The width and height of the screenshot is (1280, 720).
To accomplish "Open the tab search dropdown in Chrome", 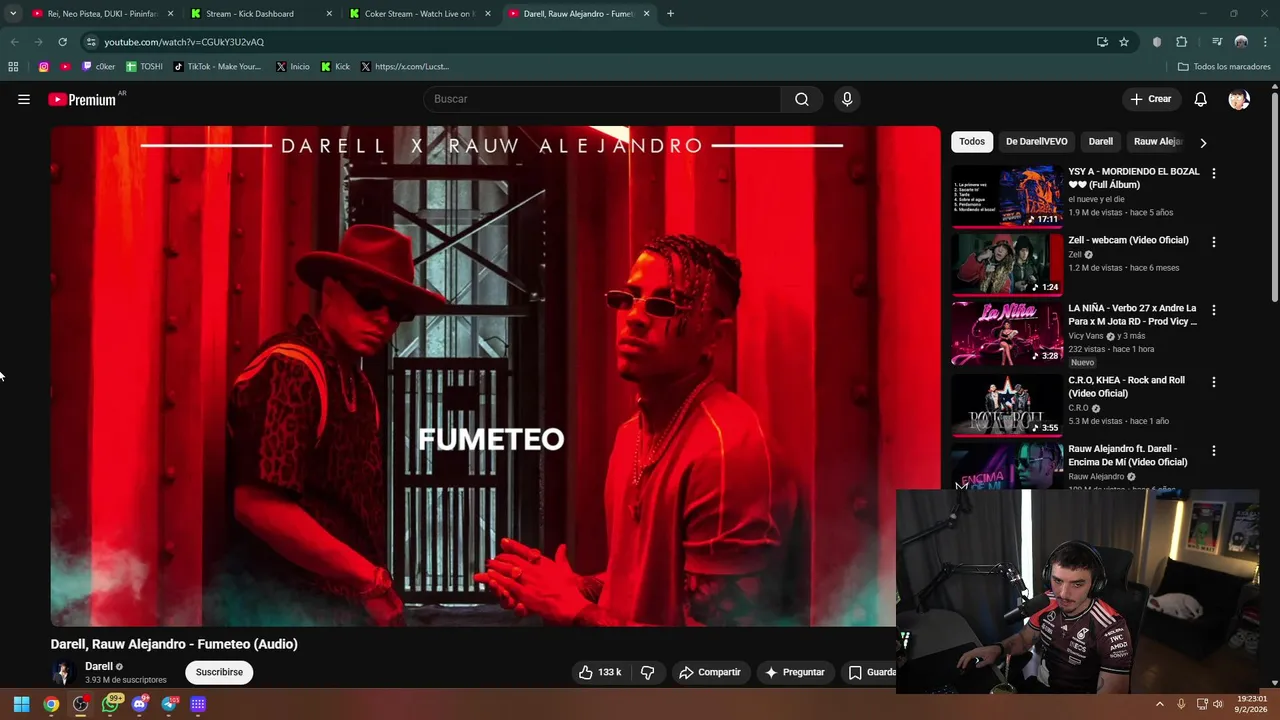I will (x=13, y=14).
